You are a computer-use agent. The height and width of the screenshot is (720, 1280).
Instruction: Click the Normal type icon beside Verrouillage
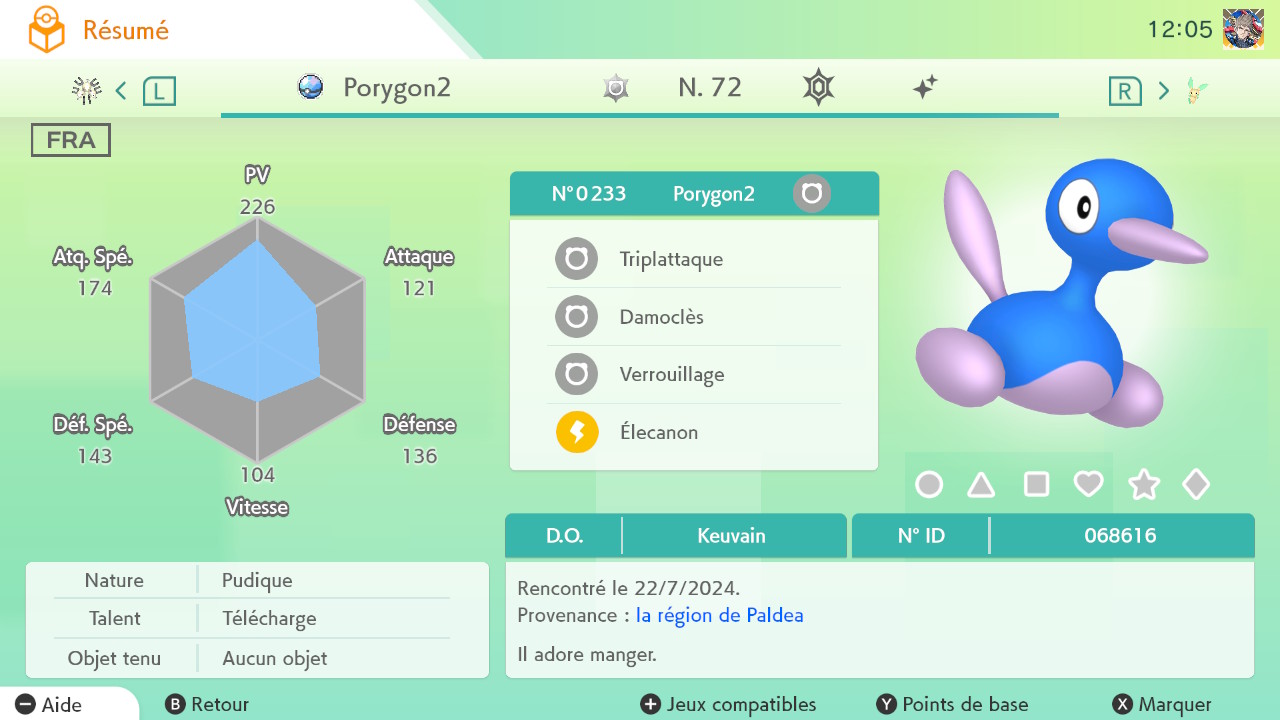click(x=577, y=375)
